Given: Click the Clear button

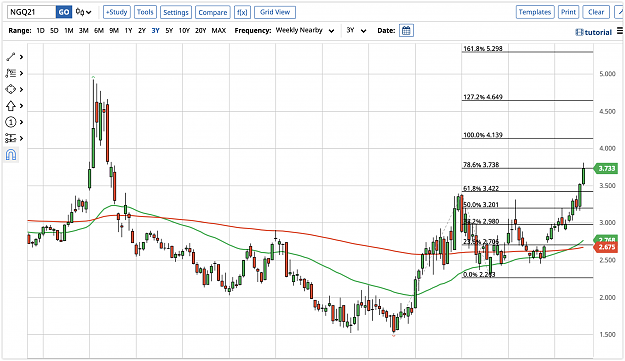Looking at the screenshot, I should [596, 12].
